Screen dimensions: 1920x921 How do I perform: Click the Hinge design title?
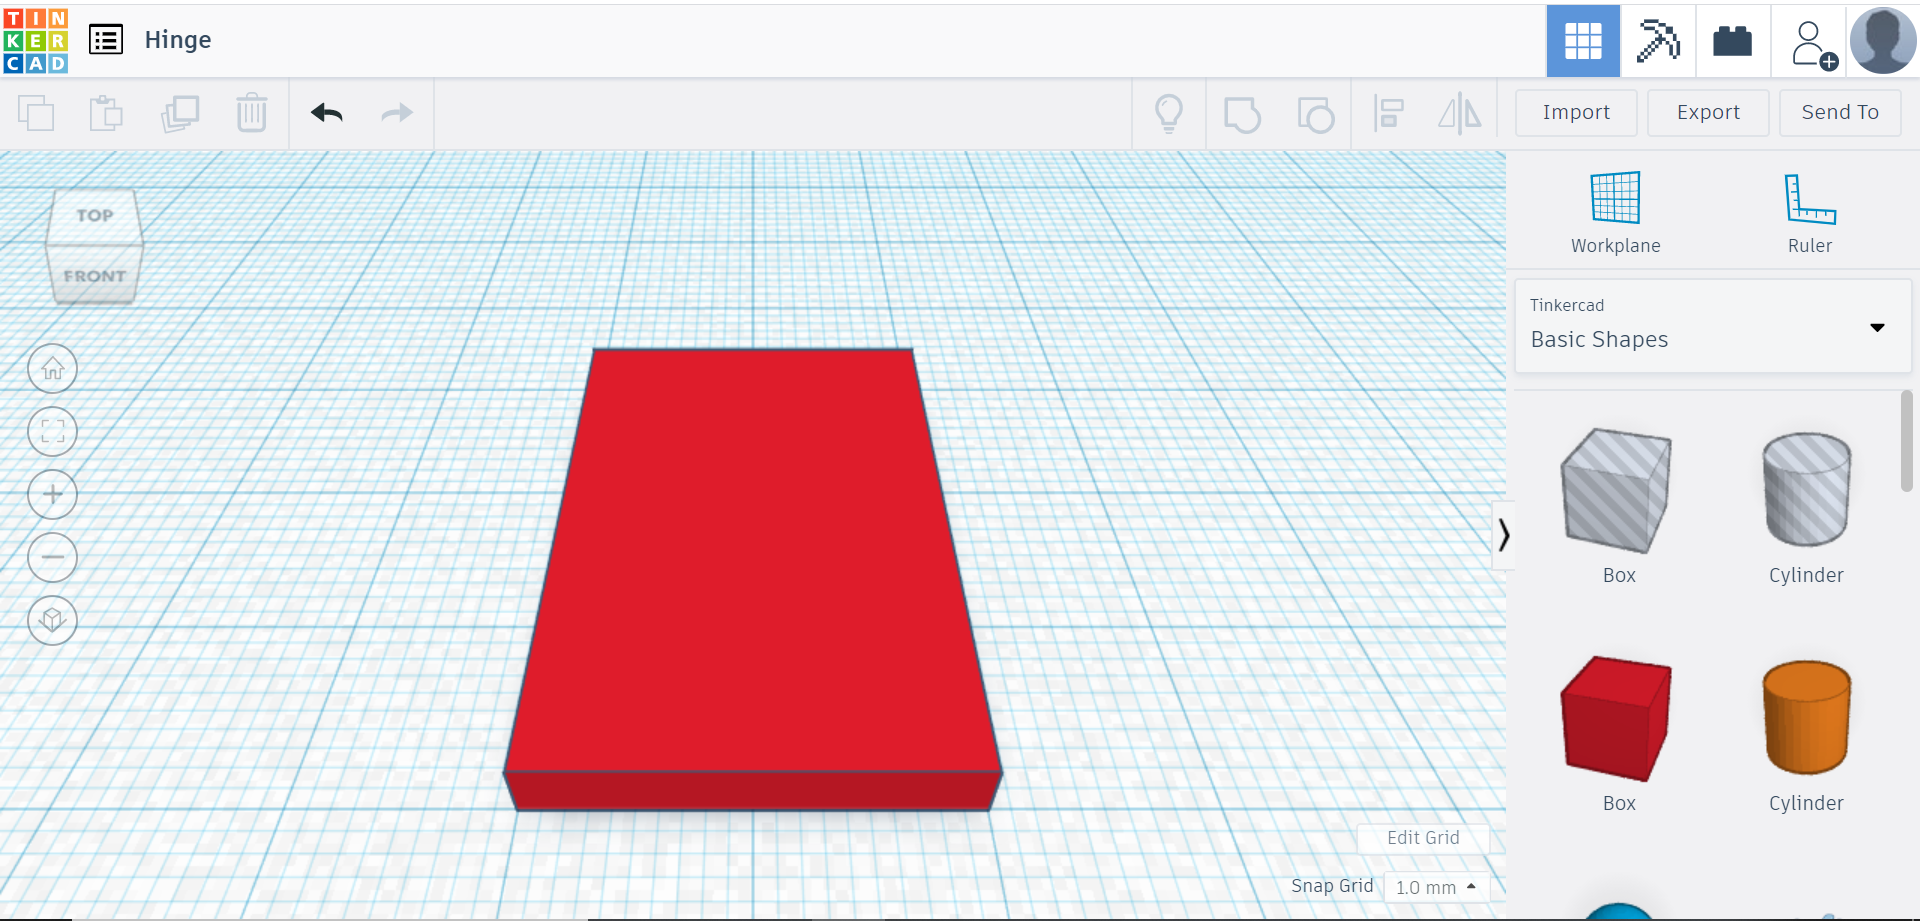point(178,40)
